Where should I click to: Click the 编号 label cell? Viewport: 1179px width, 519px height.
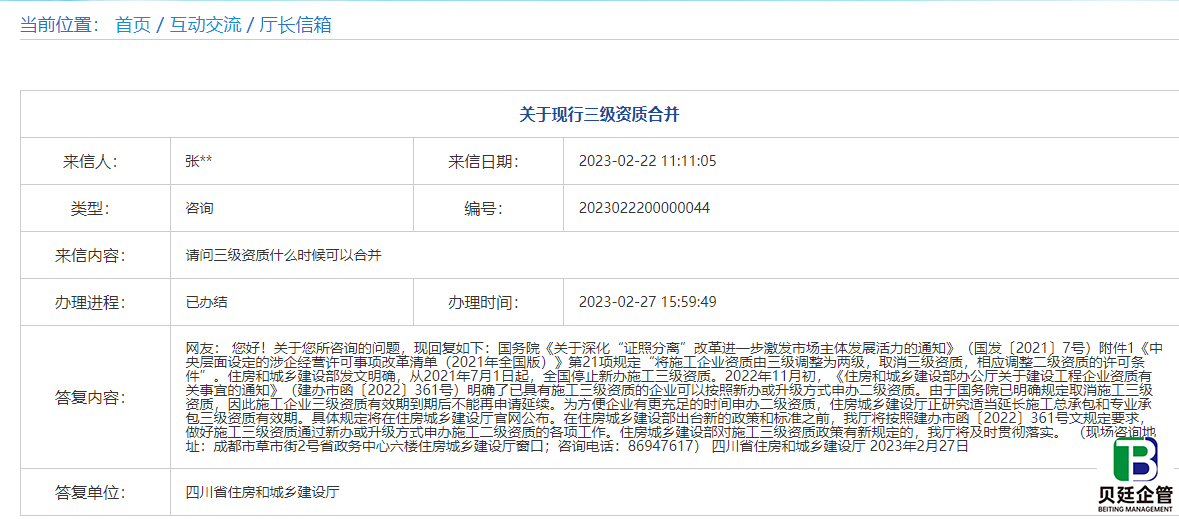pos(488,208)
